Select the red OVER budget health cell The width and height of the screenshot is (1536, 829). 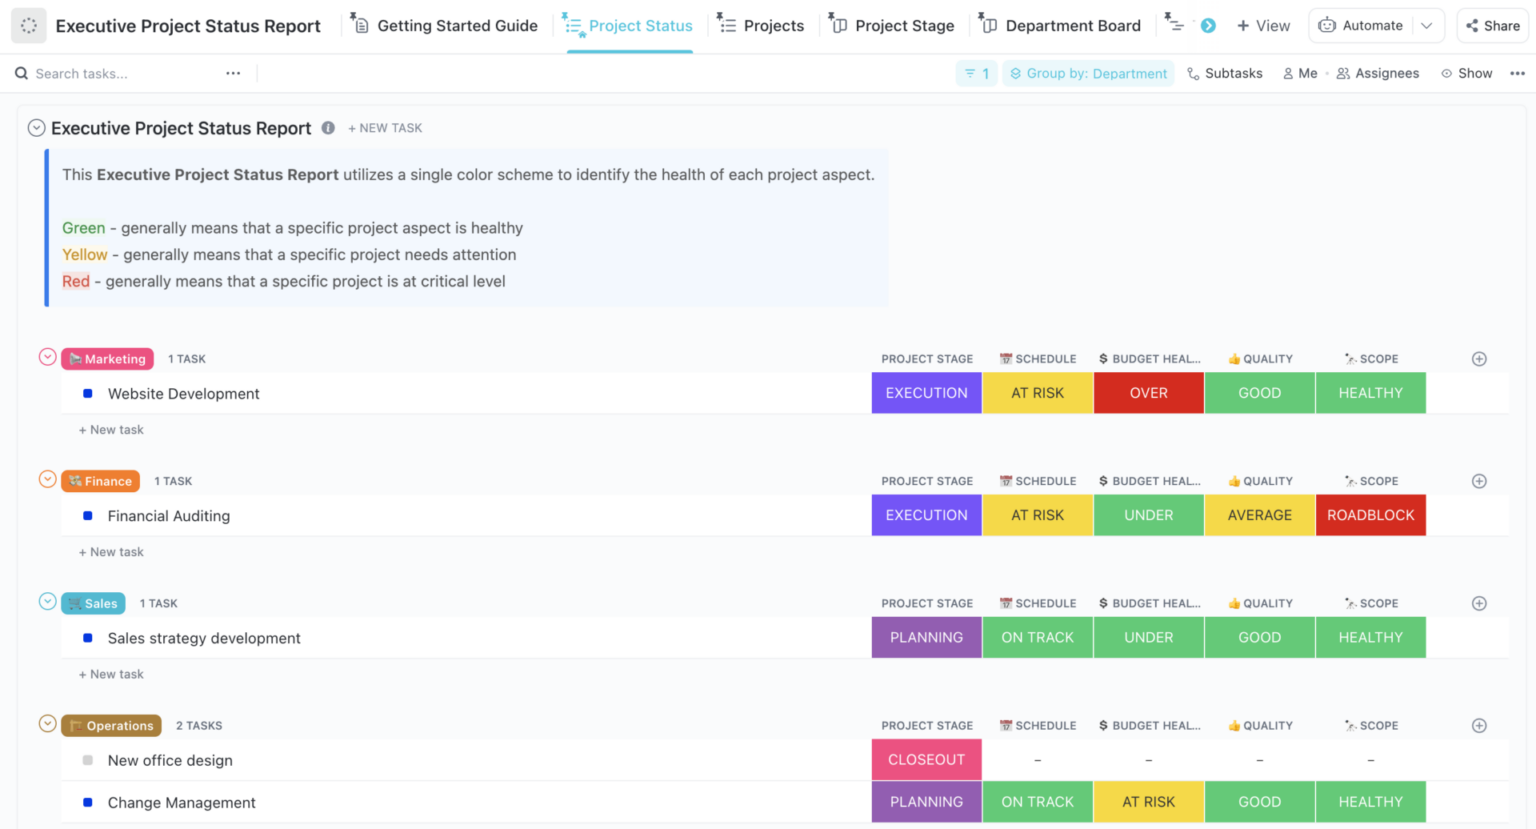1148,392
